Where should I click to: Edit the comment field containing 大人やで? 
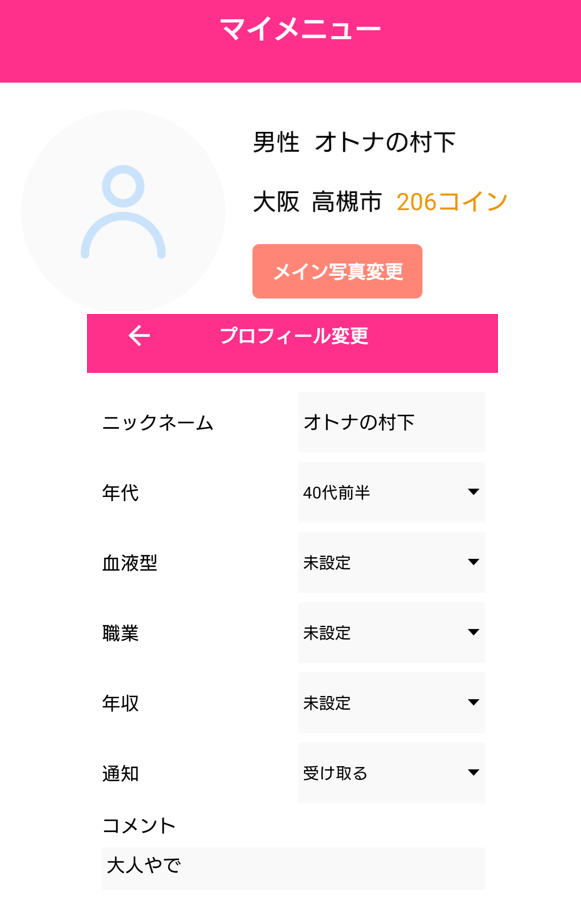coord(292,868)
